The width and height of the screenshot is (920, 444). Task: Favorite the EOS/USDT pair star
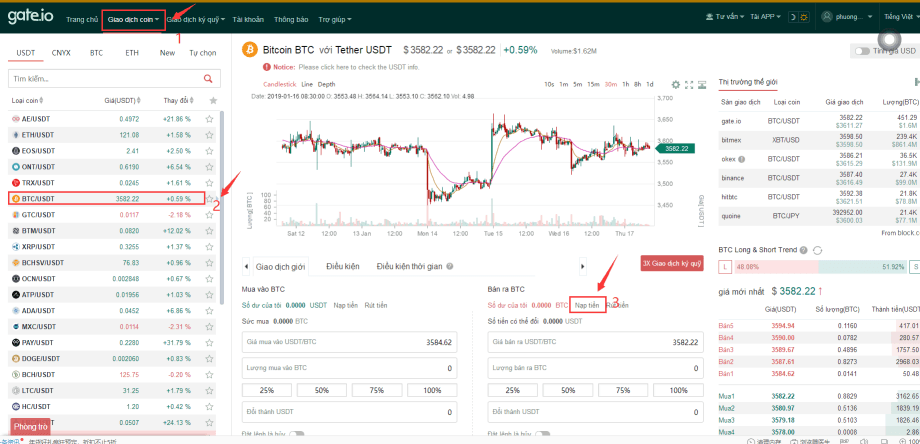(x=209, y=151)
